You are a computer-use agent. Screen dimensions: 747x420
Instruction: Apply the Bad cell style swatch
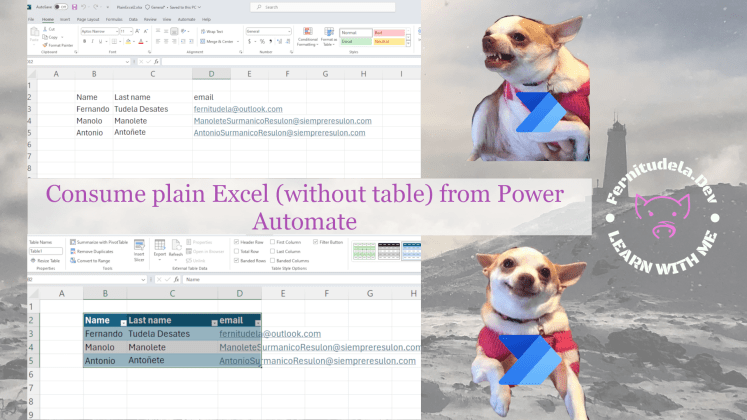pos(389,32)
